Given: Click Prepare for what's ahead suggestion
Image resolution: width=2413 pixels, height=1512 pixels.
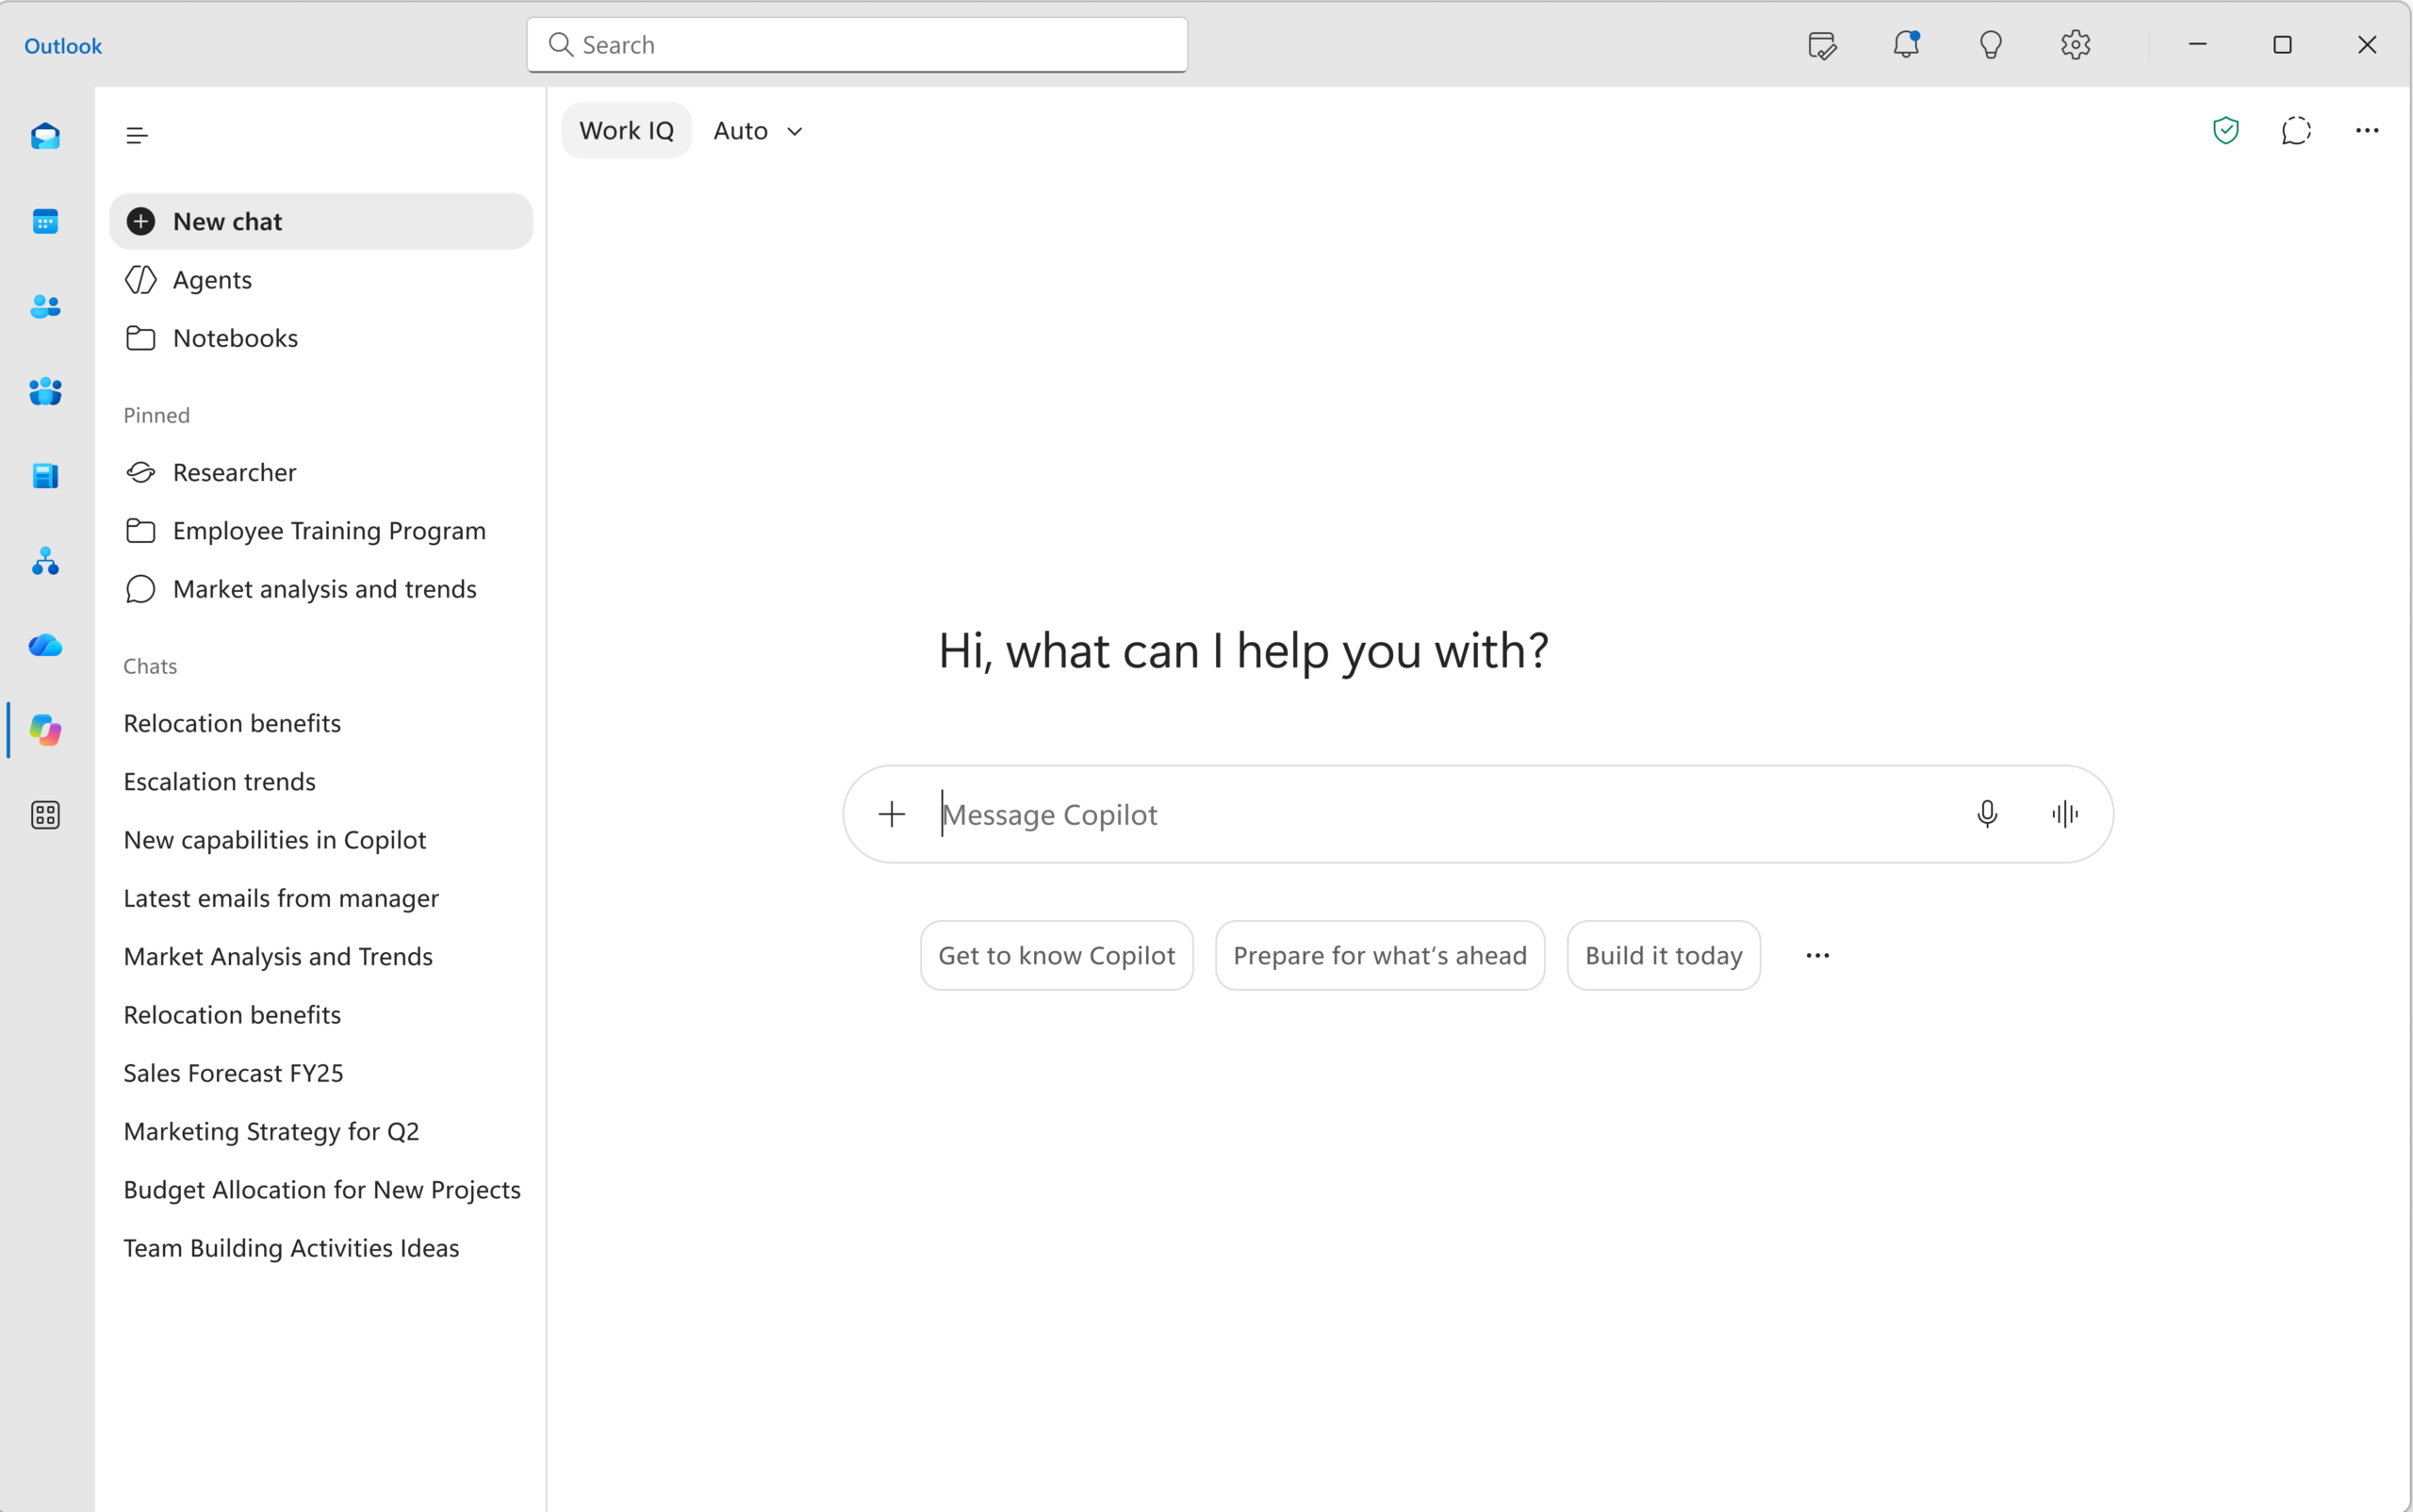Looking at the screenshot, I should [x=1380, y=956].
